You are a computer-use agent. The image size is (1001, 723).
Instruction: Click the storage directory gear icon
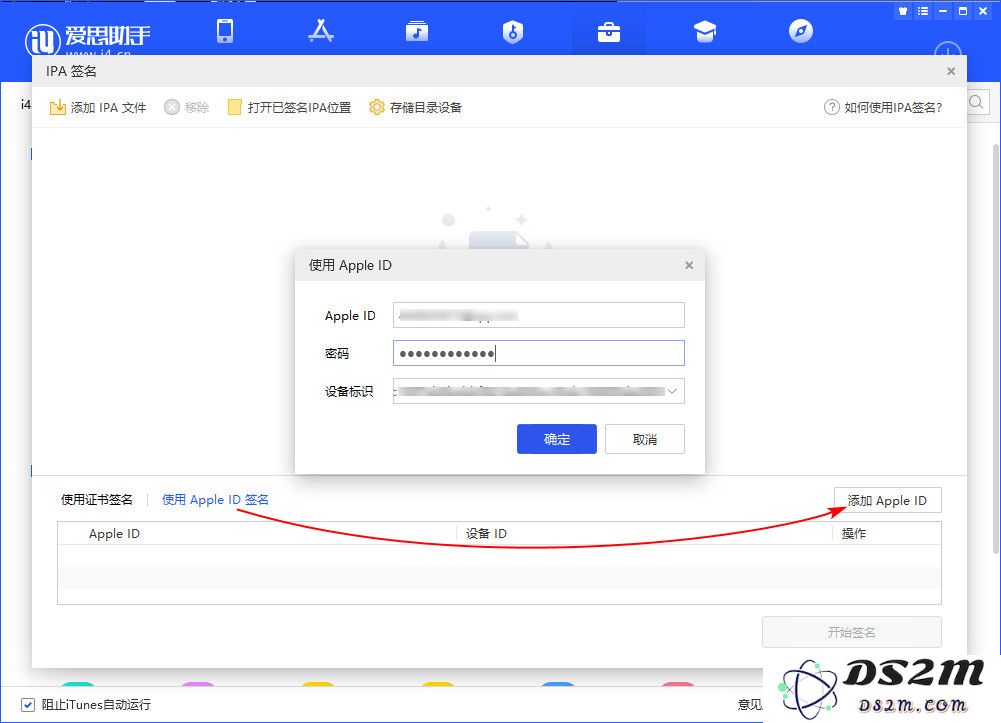click(x=377, y=107)
